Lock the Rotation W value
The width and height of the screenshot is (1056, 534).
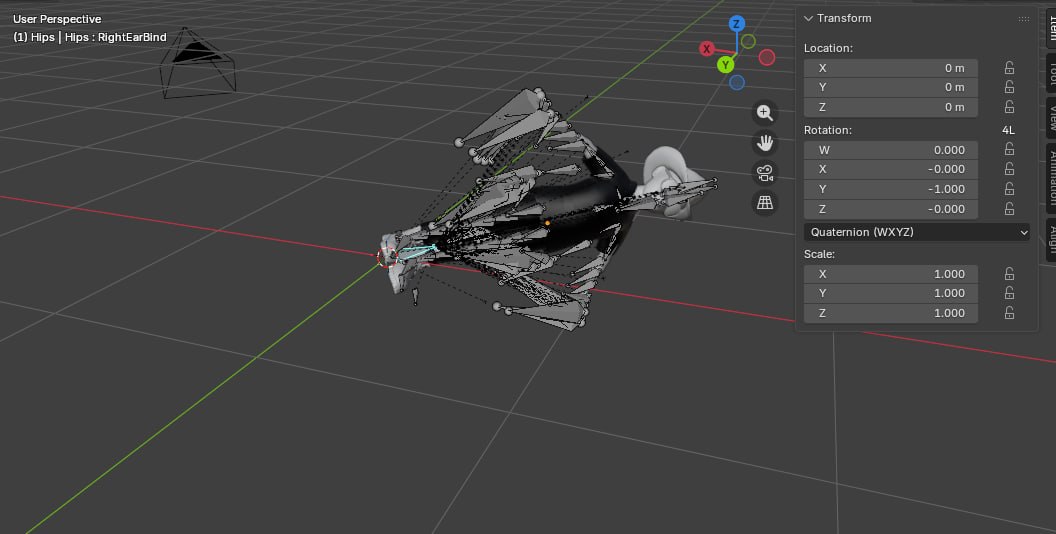1009,149
